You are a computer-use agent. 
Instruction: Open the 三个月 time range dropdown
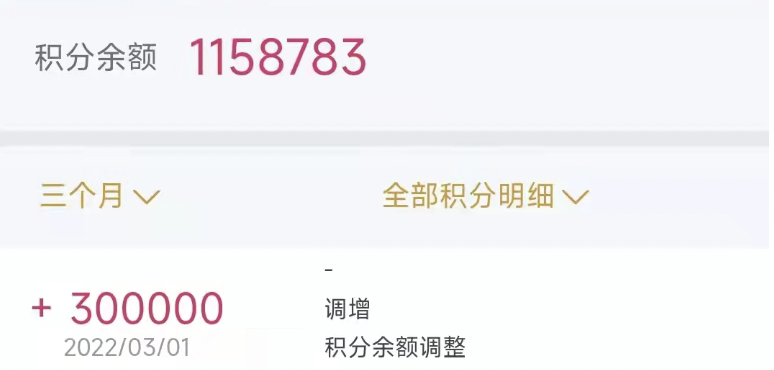100,197
